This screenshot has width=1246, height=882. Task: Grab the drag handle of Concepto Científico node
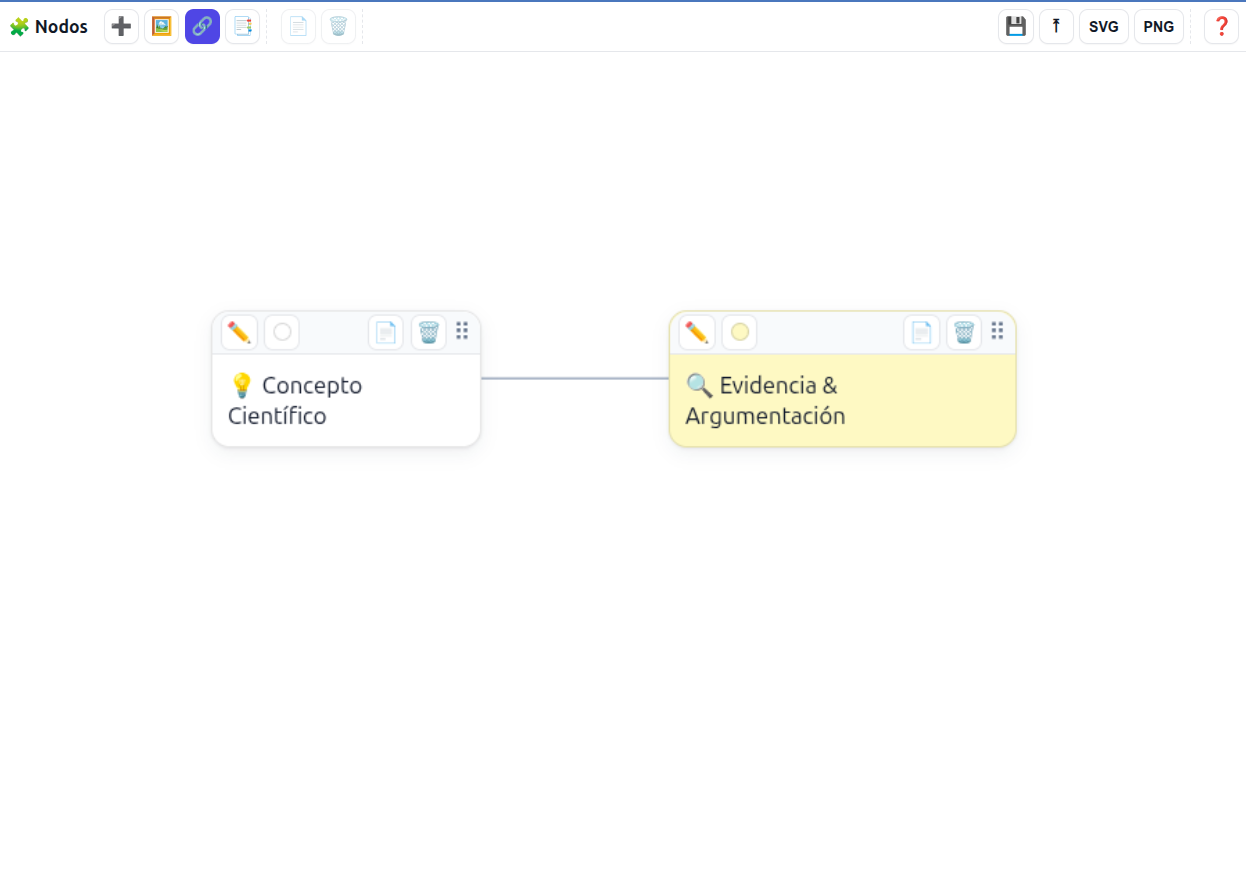462,331
